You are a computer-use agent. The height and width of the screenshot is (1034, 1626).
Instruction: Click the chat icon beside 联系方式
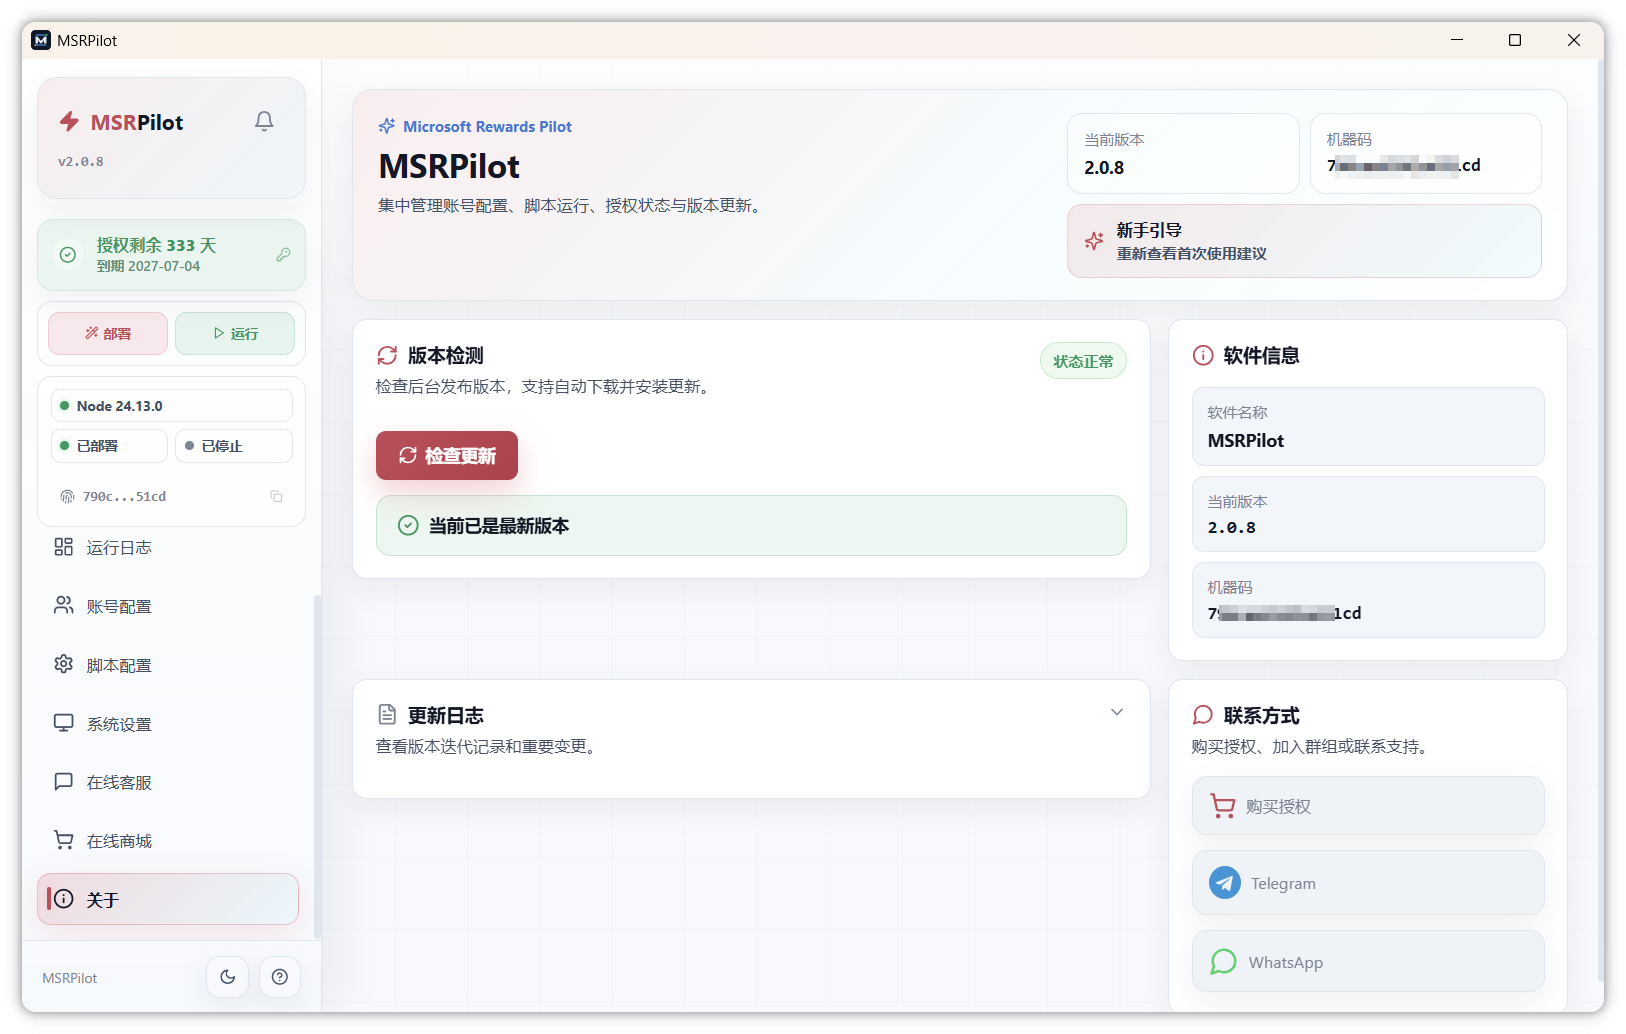[1203, 715]
